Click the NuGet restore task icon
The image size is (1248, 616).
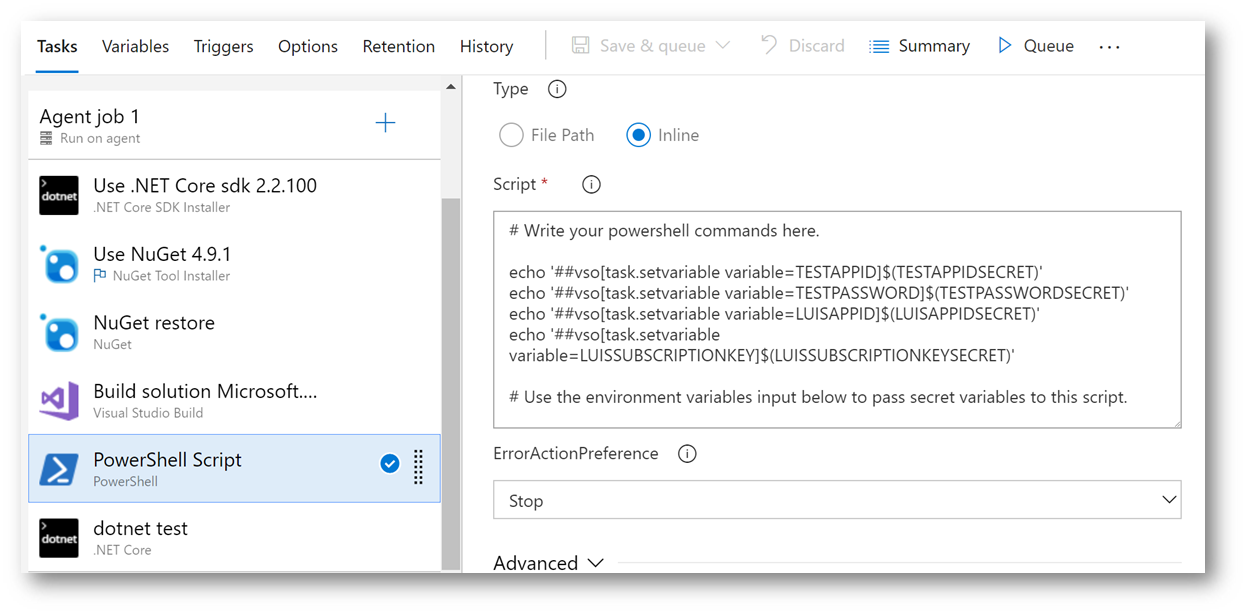59,332
